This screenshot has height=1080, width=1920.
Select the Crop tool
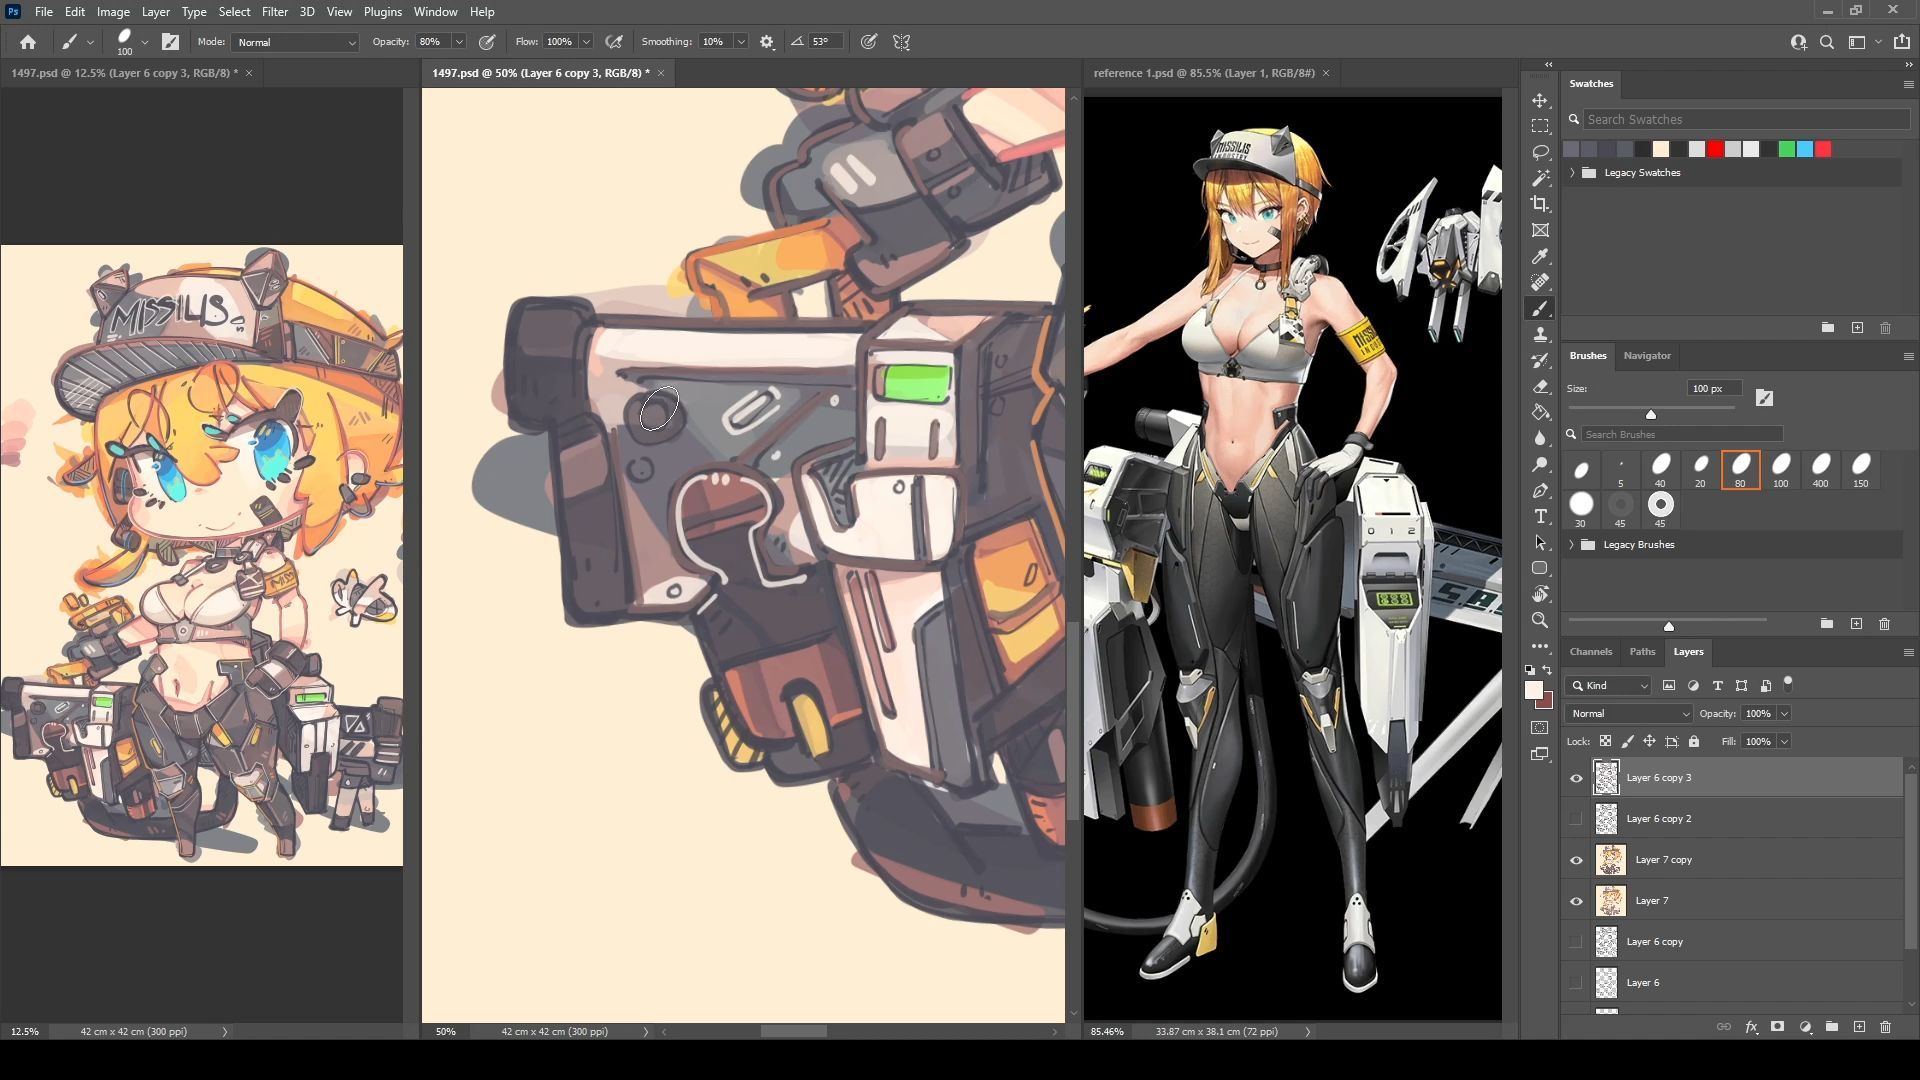click(x=1540, y=204)
